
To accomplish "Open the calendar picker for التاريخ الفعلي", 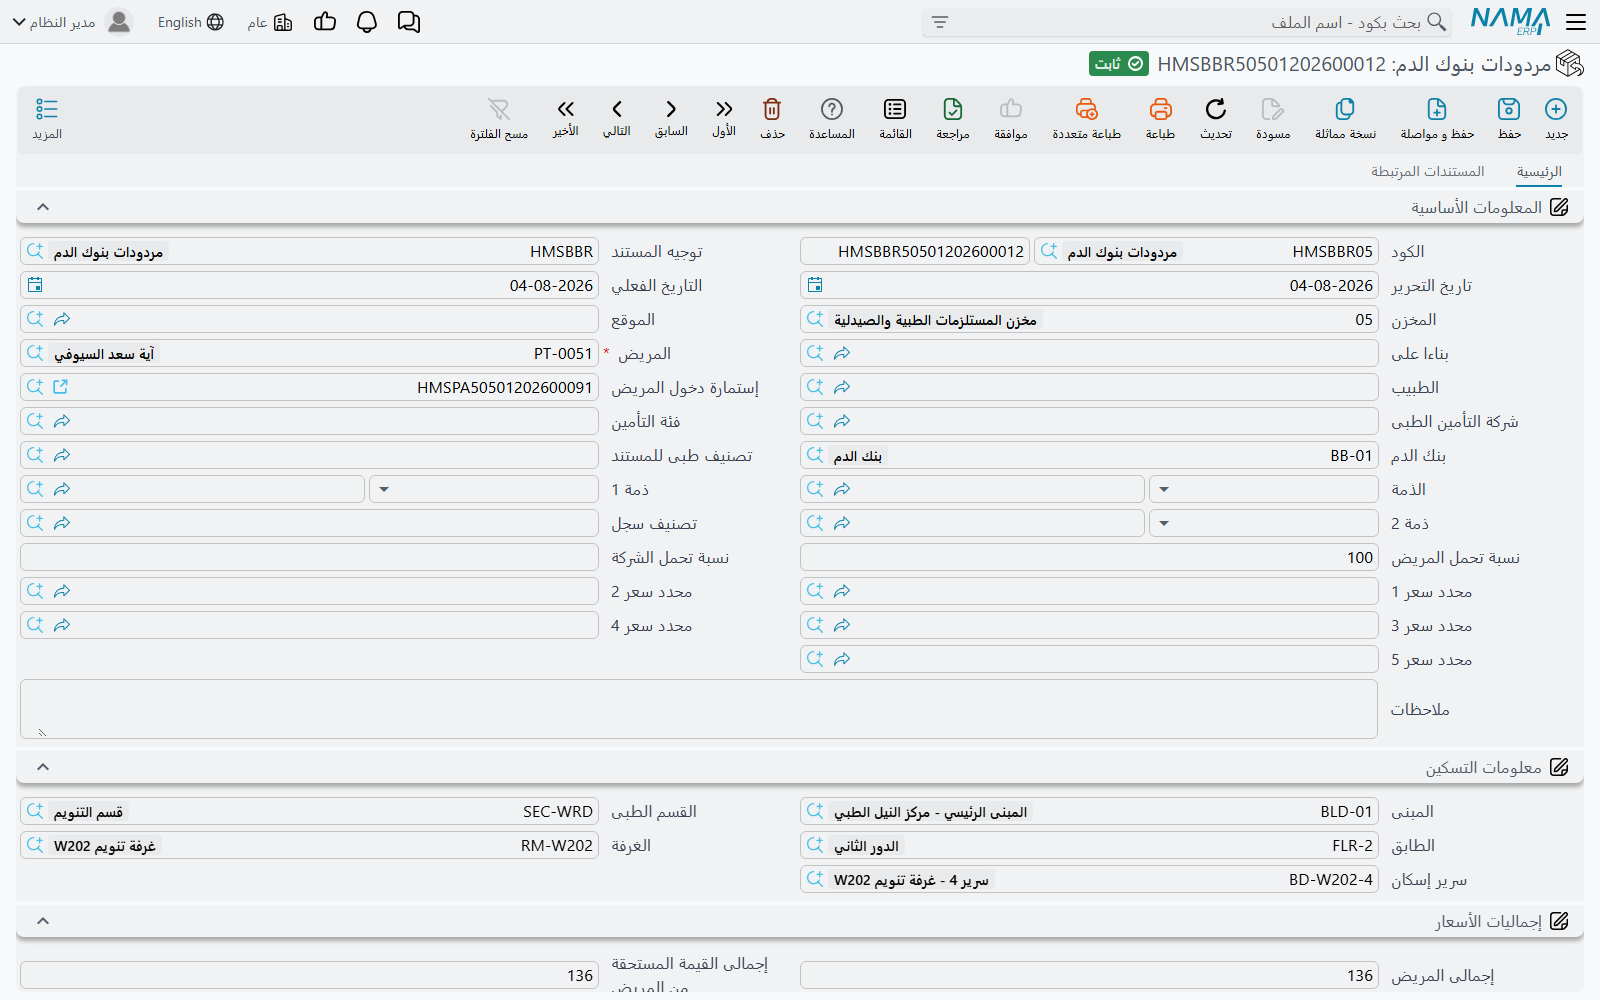I will coord(35,285).
